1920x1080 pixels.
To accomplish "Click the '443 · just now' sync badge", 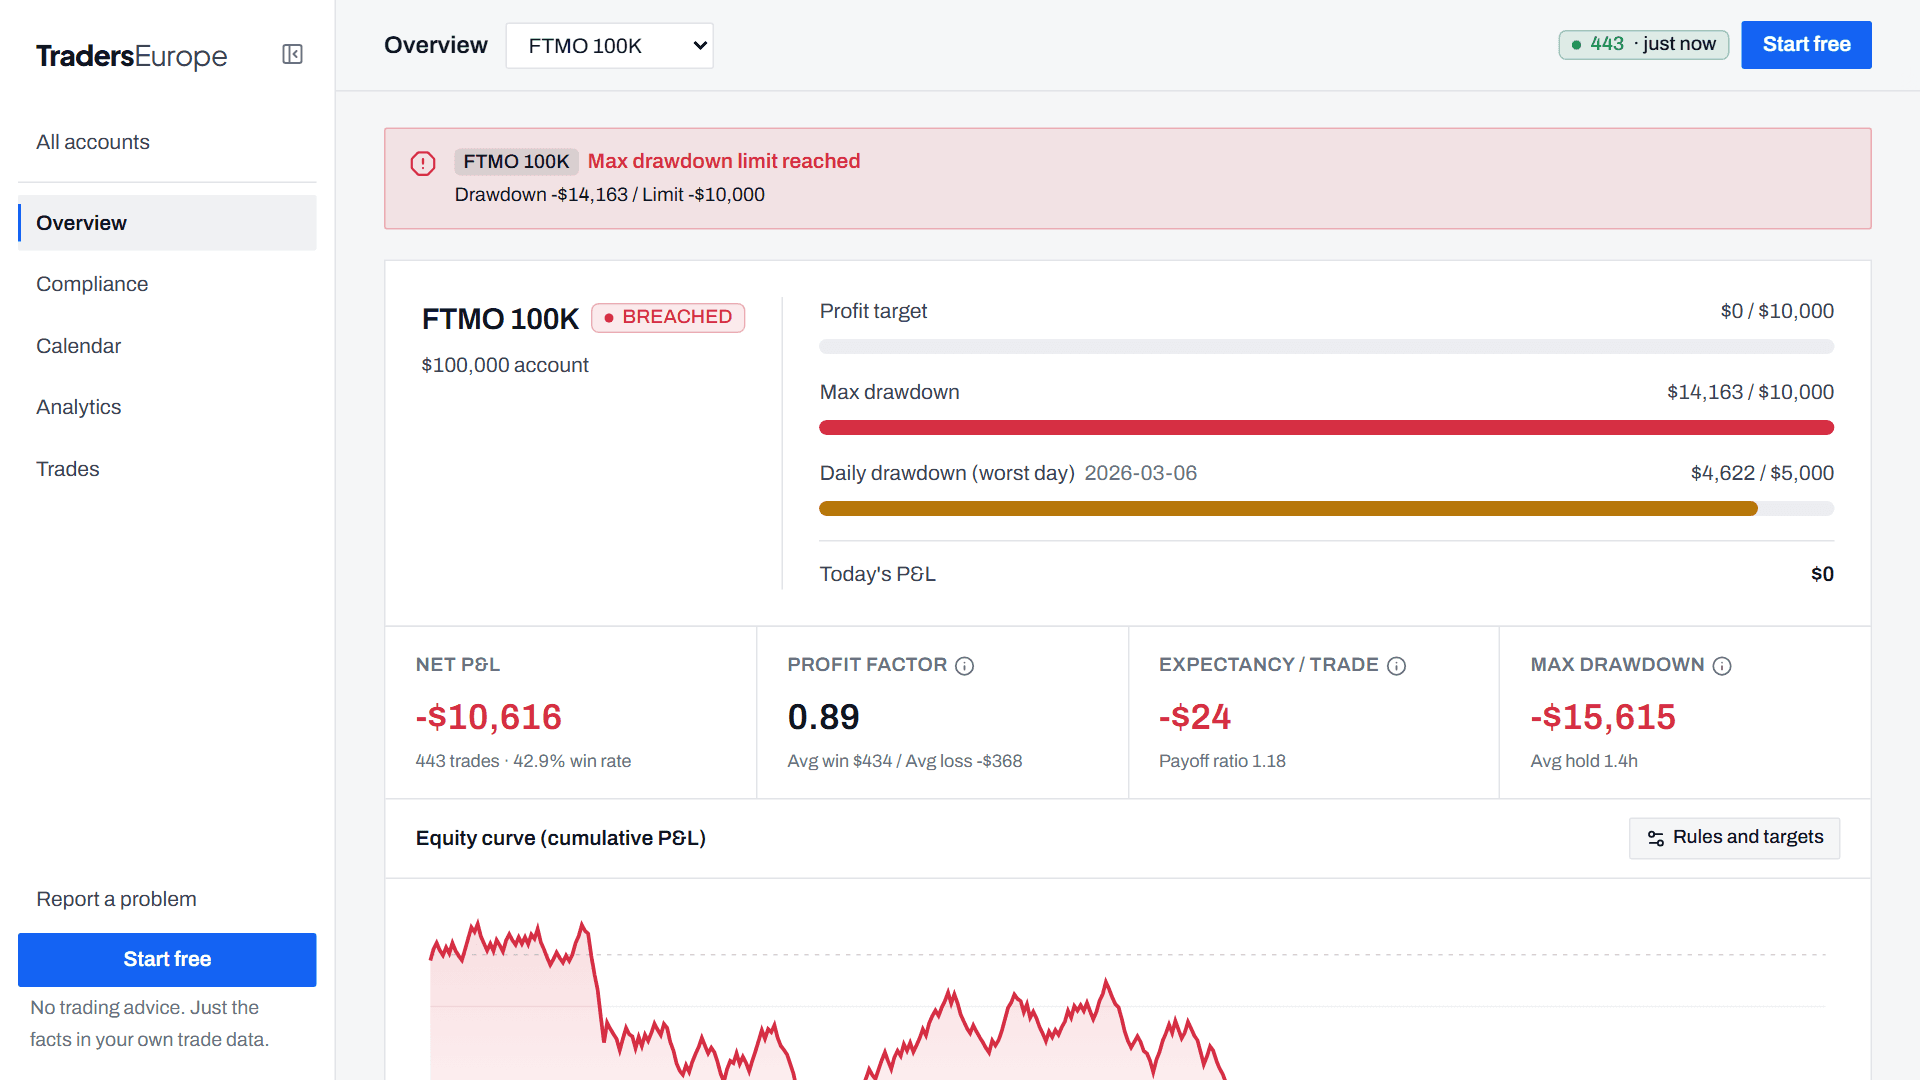I will pos(1643,45).
